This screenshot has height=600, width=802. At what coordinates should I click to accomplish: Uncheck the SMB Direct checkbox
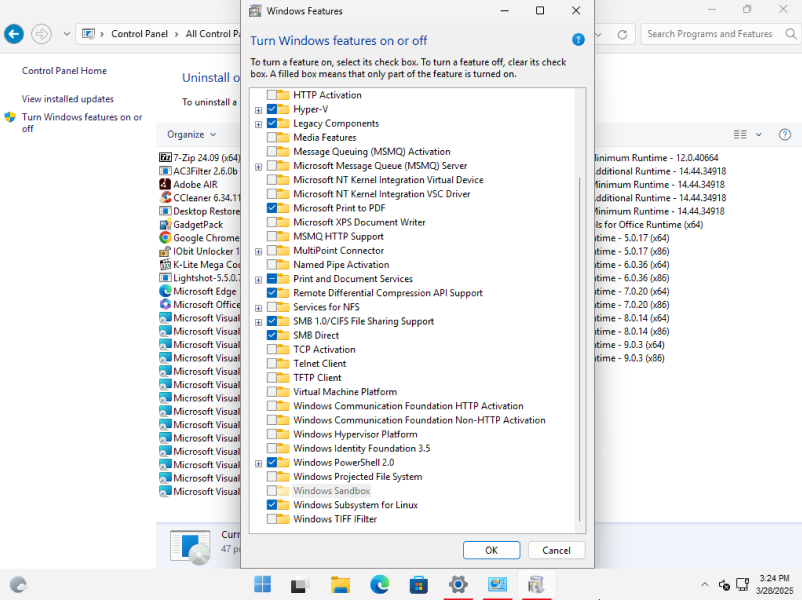[272, 336]
